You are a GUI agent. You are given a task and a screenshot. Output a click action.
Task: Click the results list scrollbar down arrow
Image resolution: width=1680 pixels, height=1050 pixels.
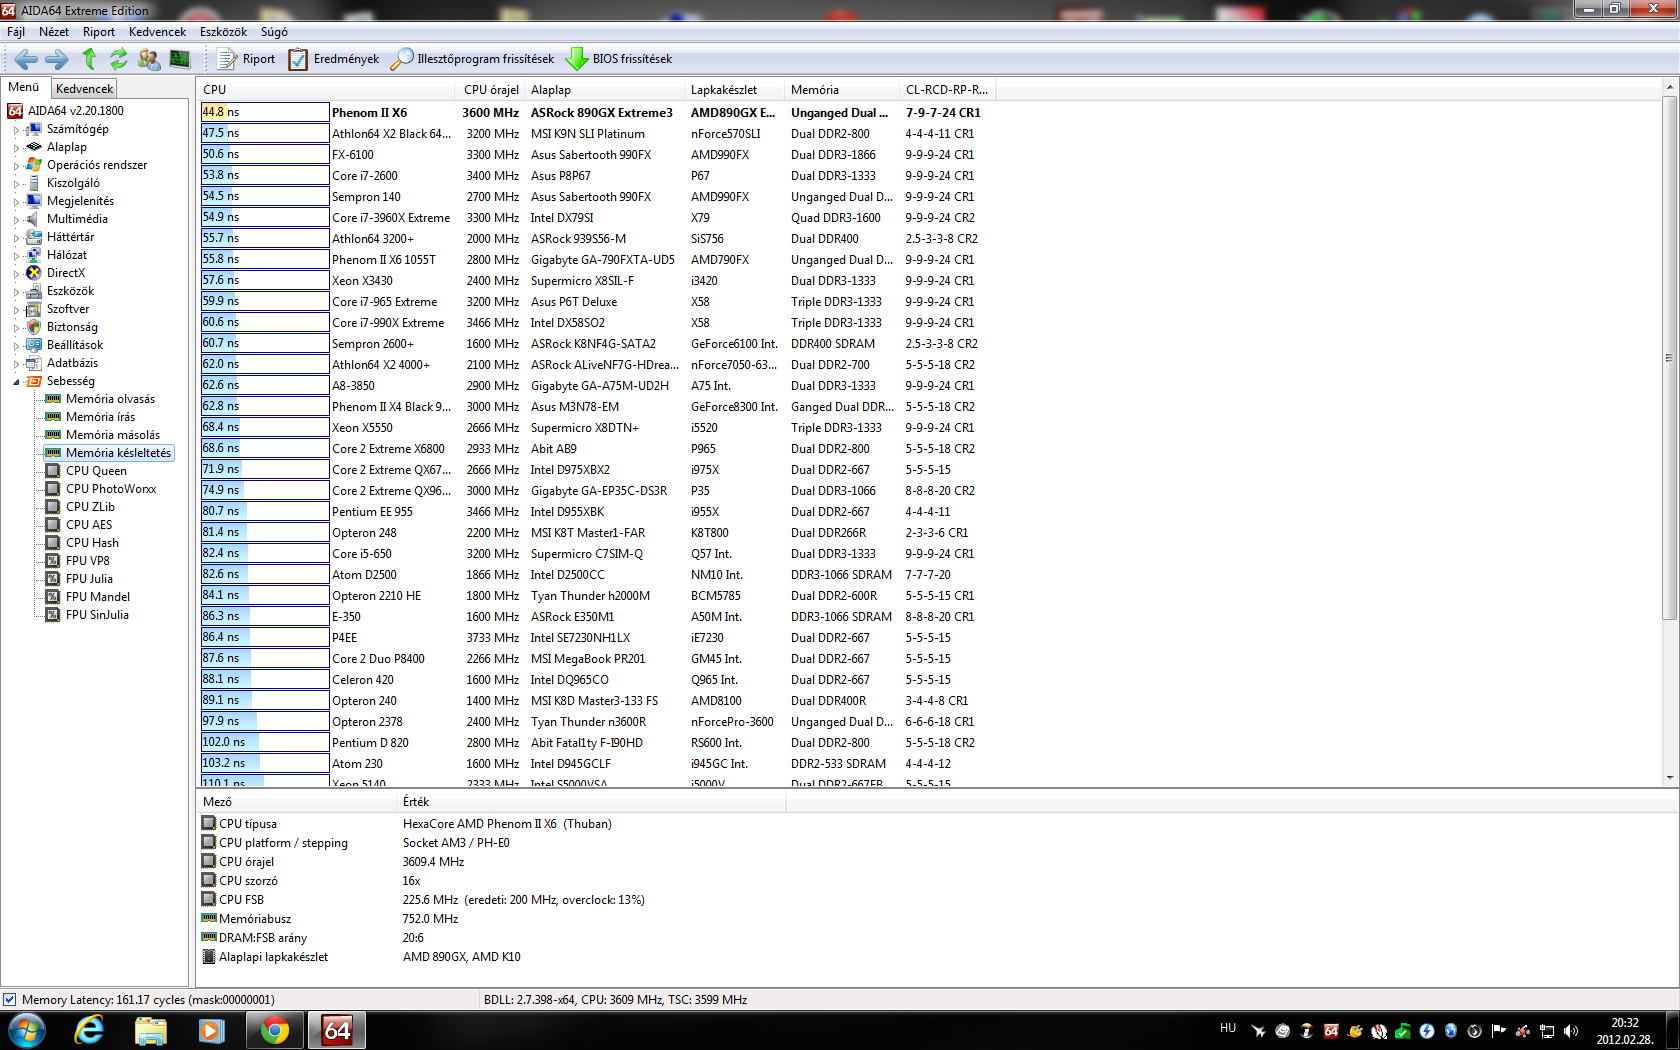(1670, 777)
